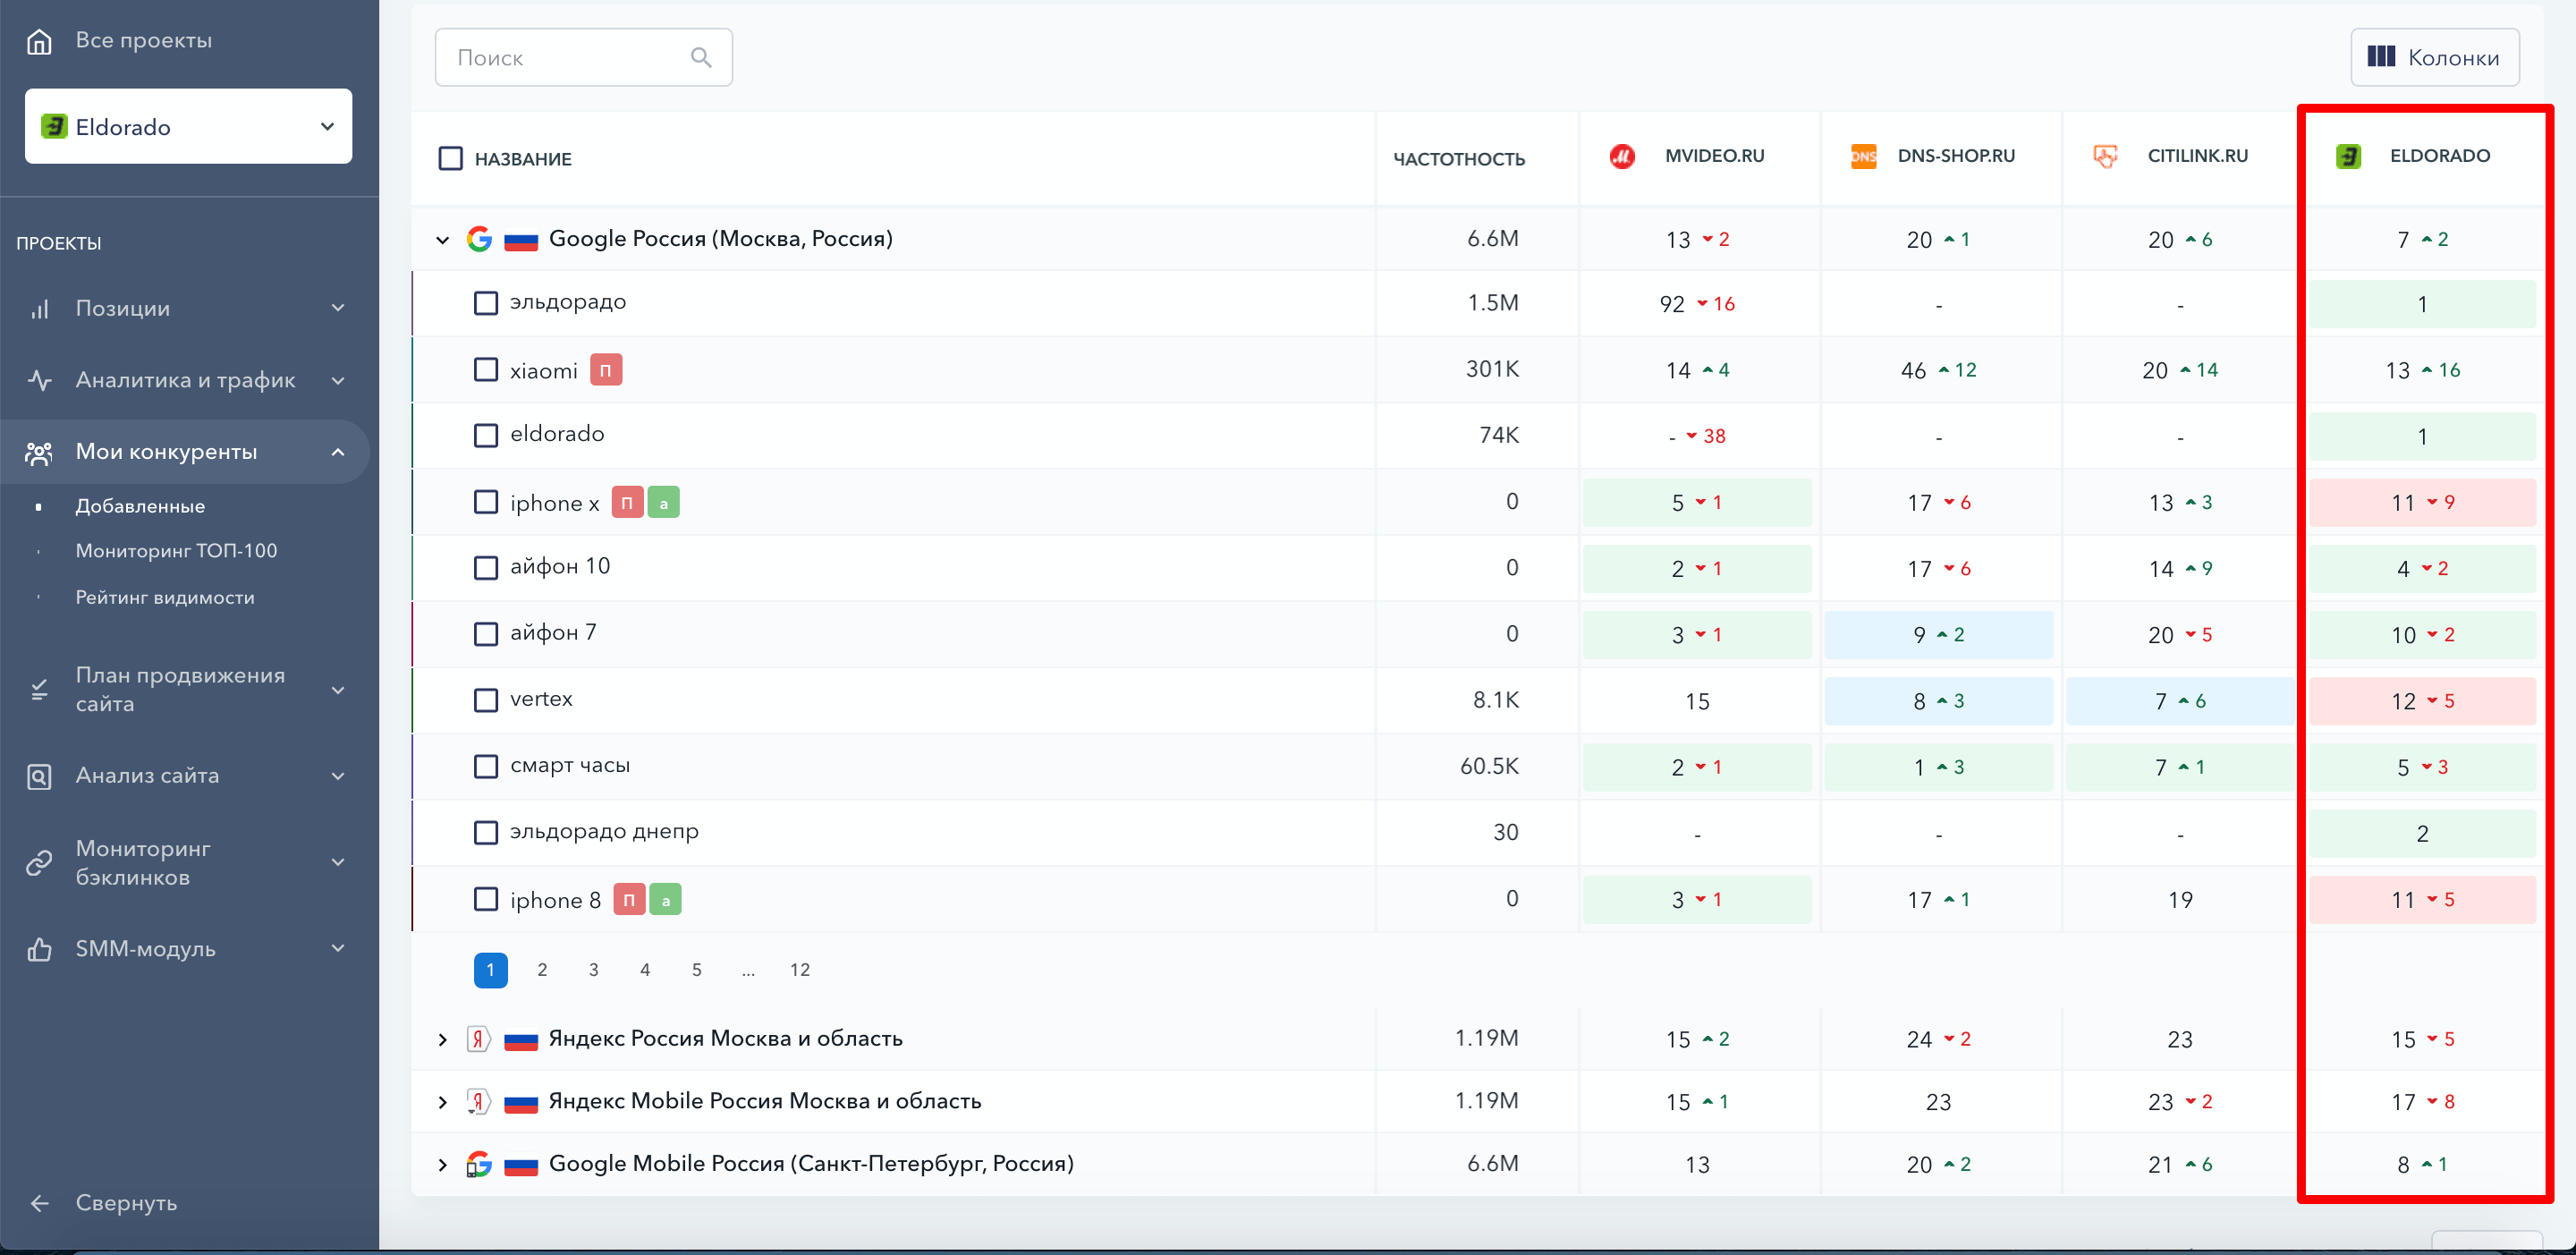Click the Мои конкуренты people icon
The height and width of the screenshot is (1255, 2576).
click(x=39, y=452)
